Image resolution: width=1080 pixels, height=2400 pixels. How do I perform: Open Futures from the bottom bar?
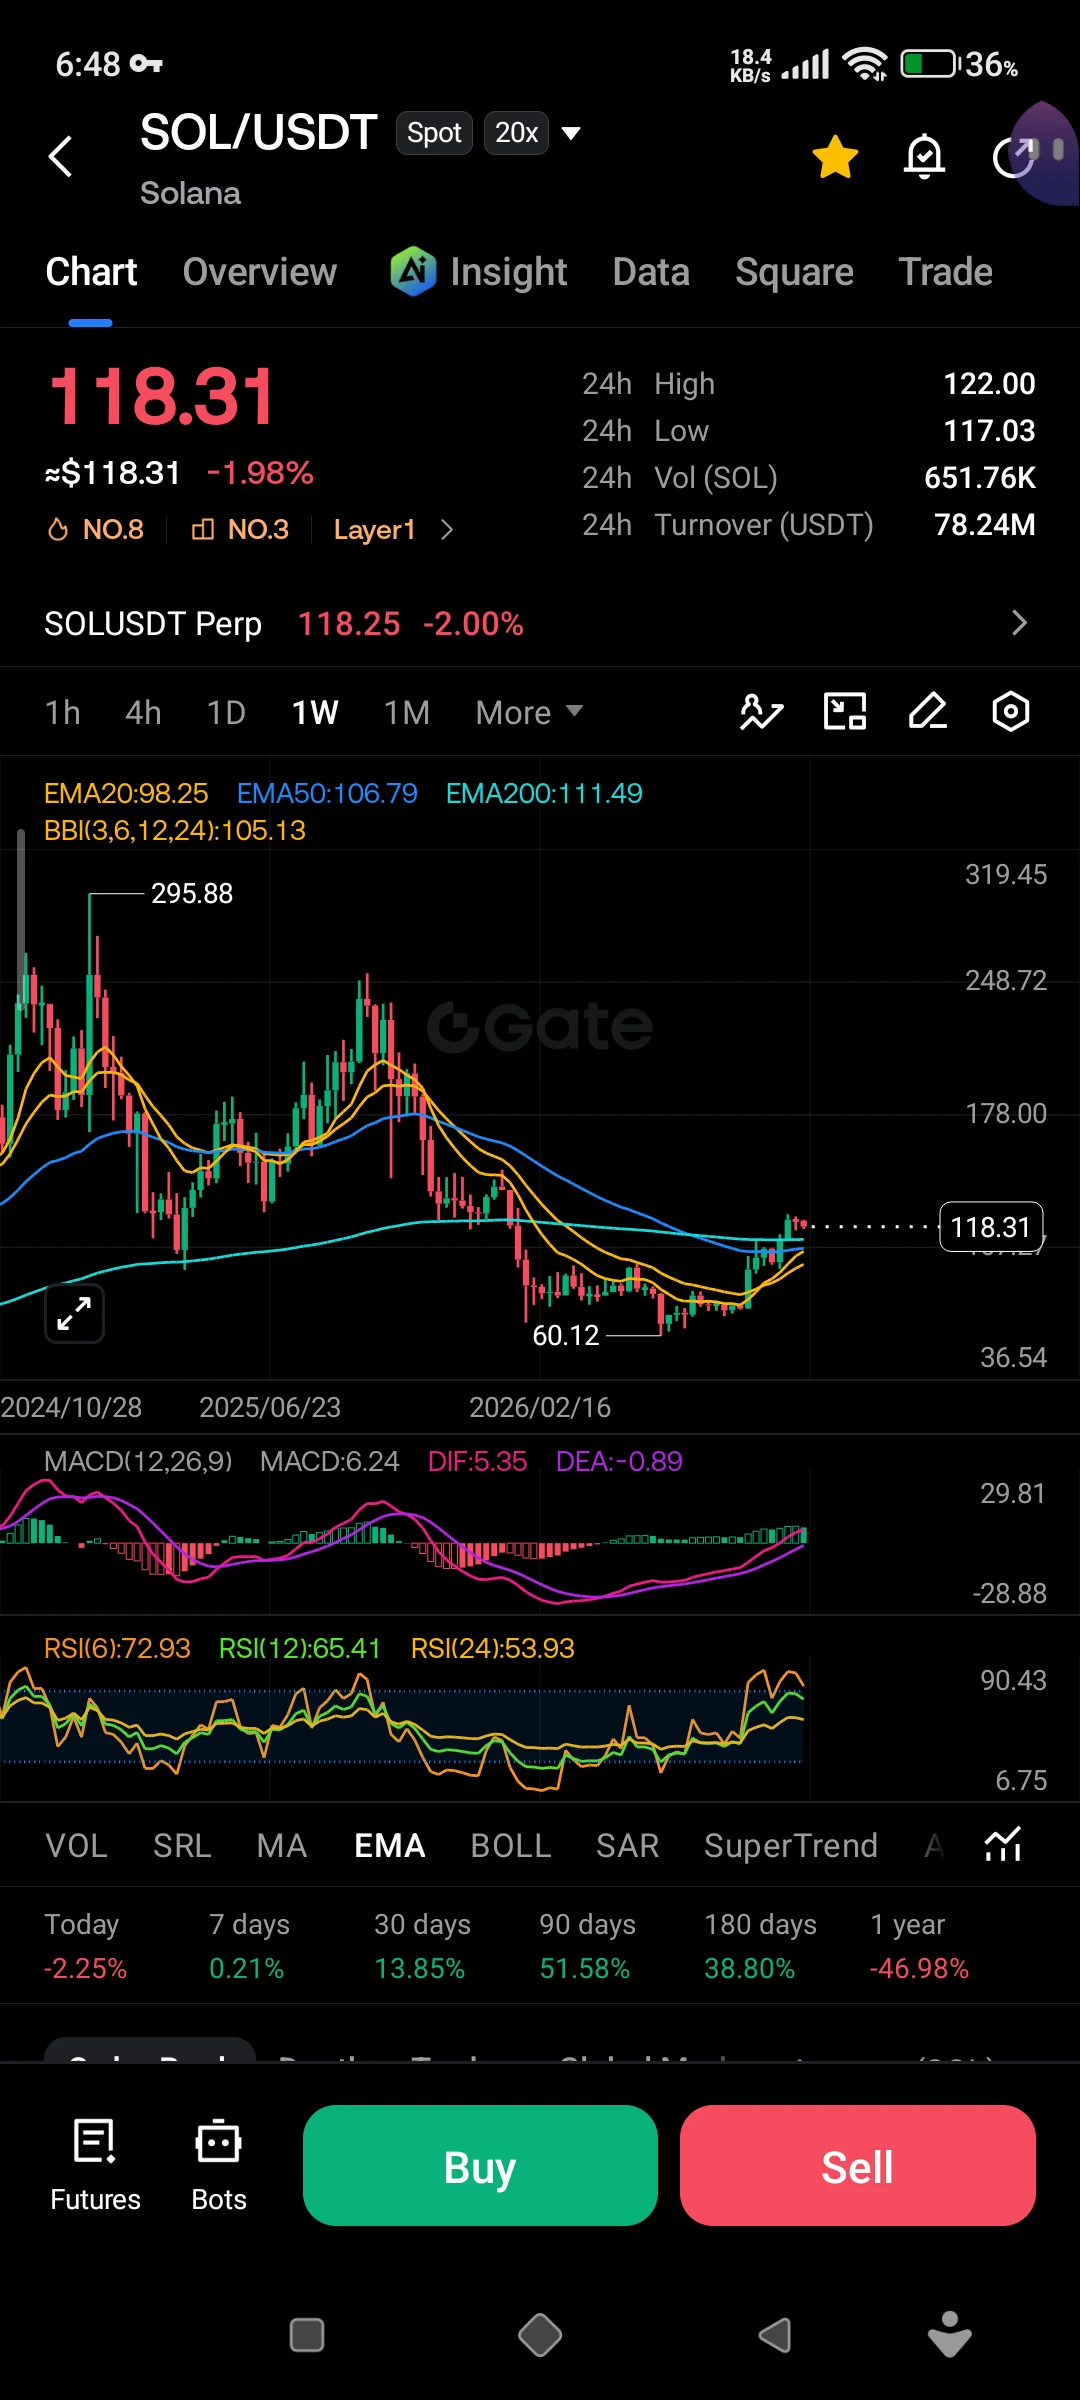(95, 2166)
